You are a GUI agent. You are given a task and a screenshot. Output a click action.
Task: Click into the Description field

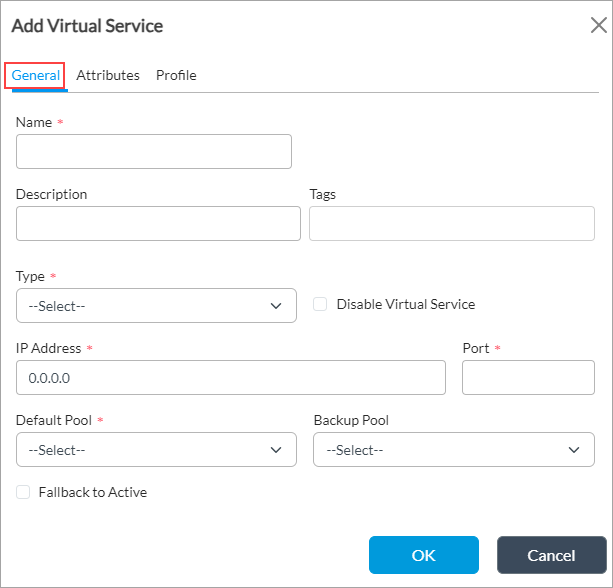coord(158,224)
